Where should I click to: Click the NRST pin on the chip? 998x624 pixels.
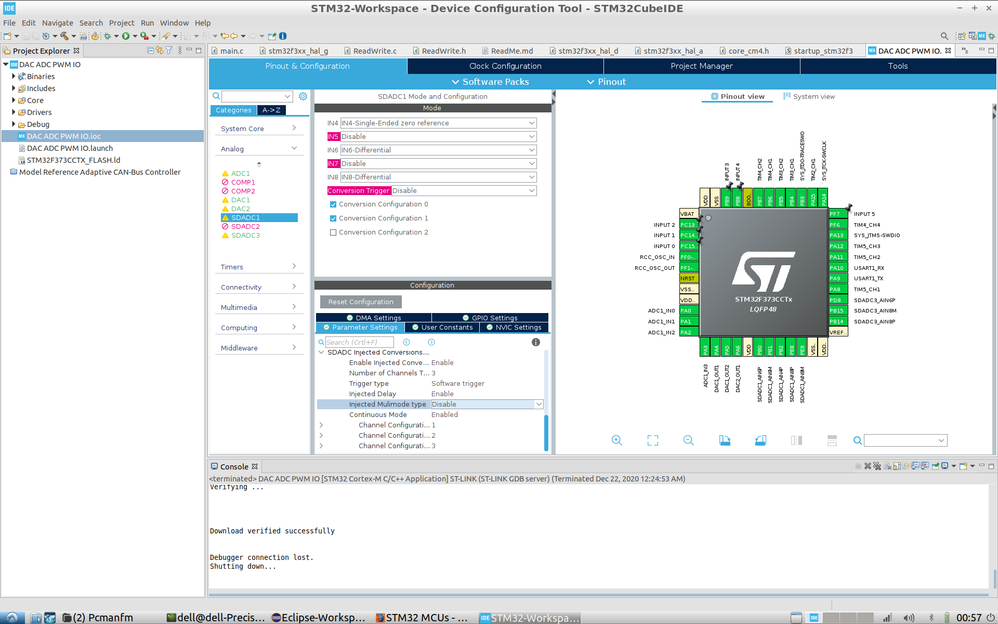[688, 278]
